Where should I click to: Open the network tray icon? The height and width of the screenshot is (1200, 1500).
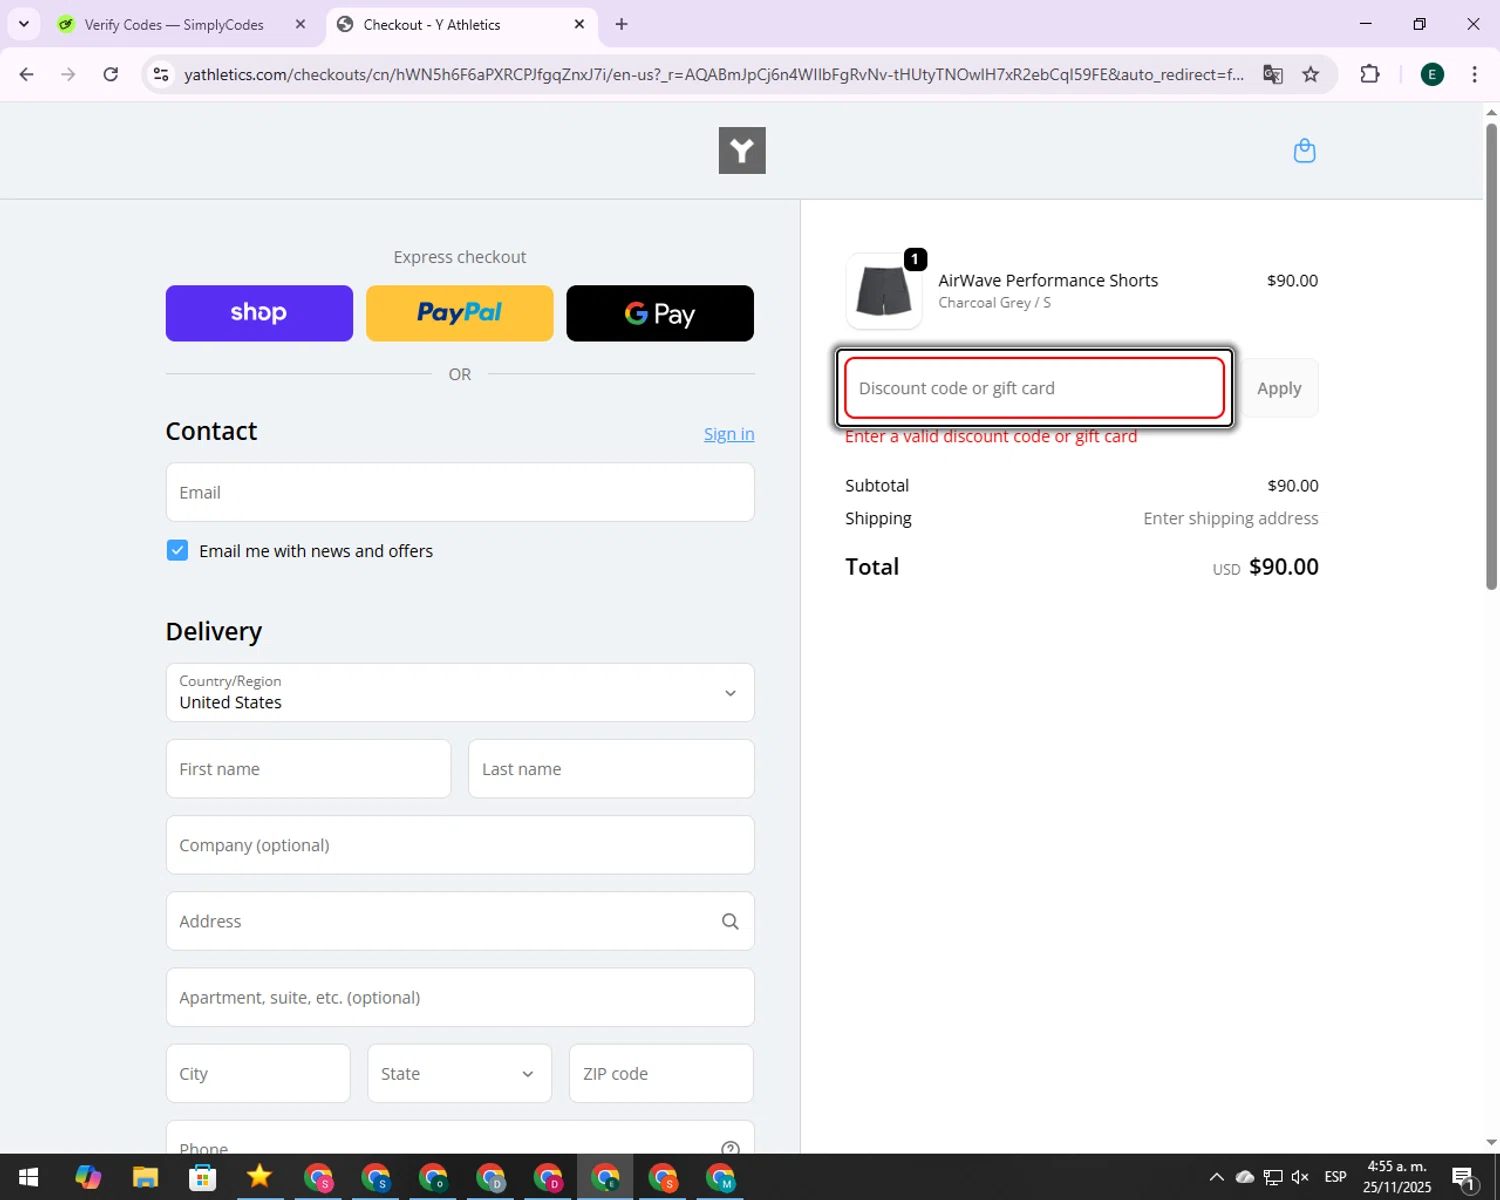[1273, 1177]
